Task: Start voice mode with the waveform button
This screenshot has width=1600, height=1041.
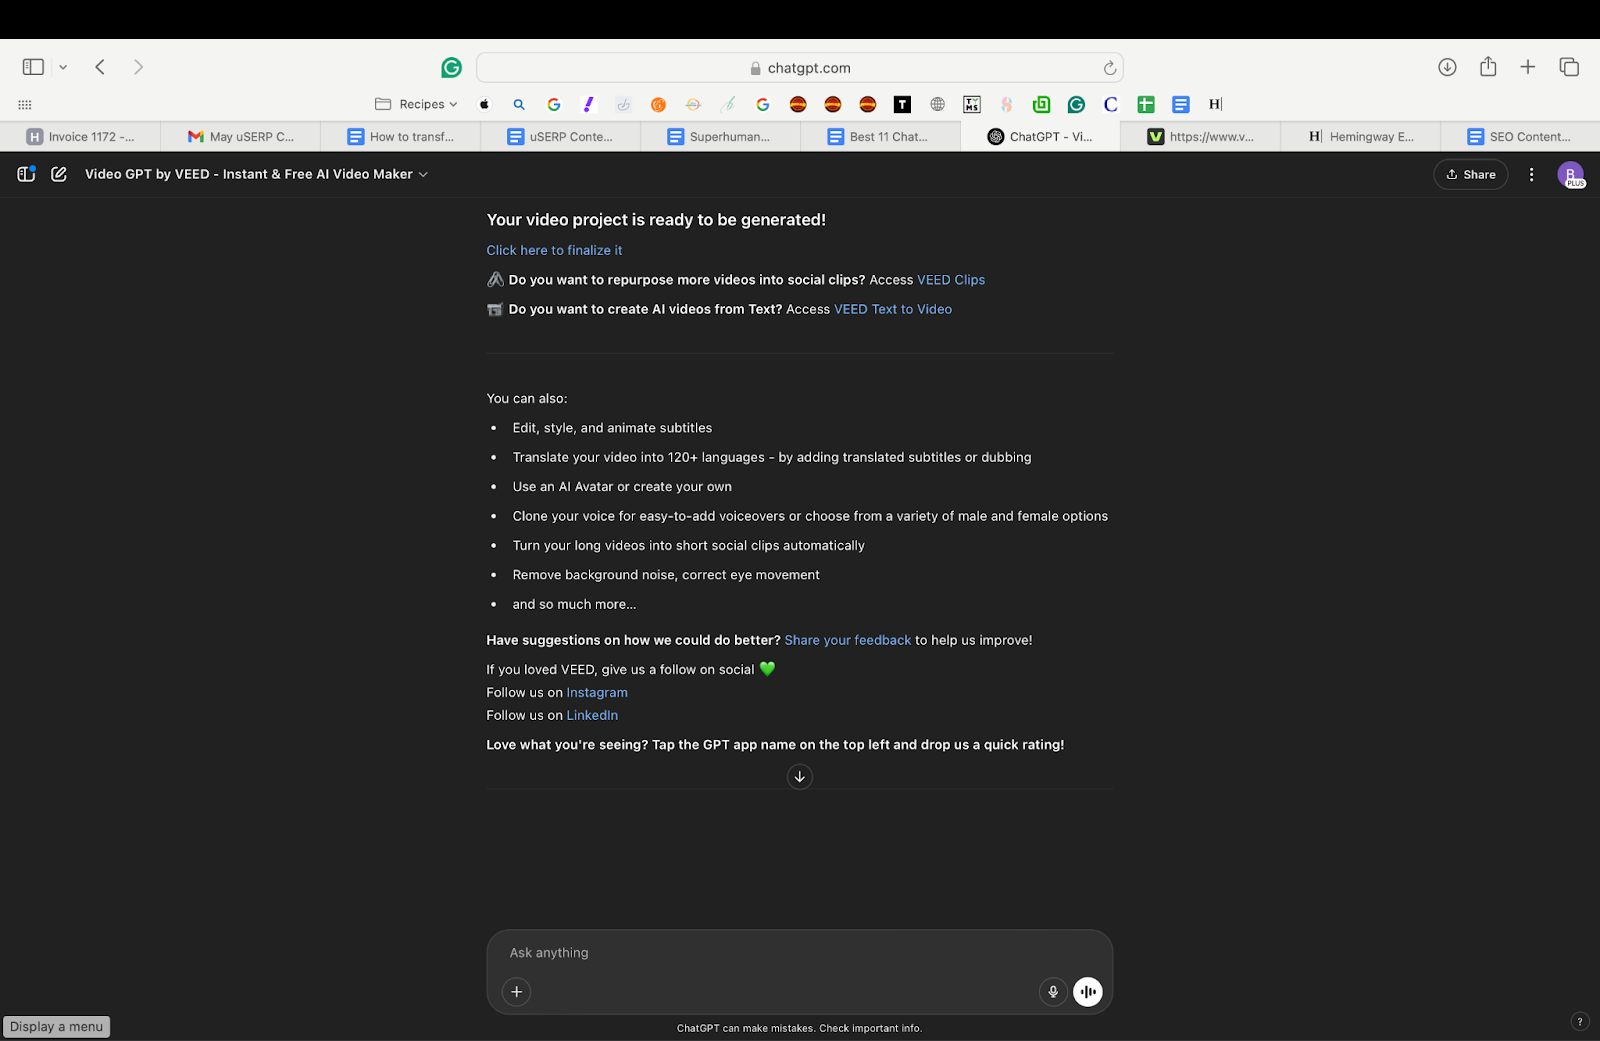Action: click(1088, 992)
